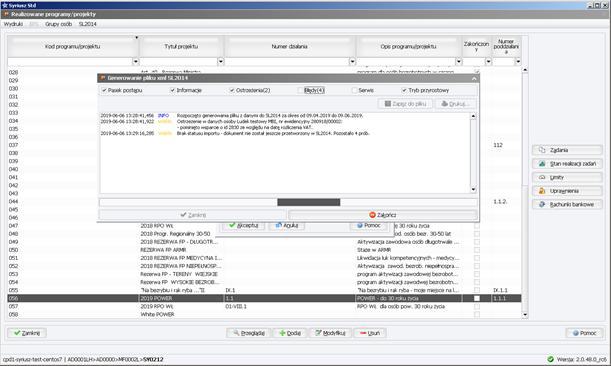The image size is (611, 366).
Task: Click the Usuń button
Action: tap(370, 333)
